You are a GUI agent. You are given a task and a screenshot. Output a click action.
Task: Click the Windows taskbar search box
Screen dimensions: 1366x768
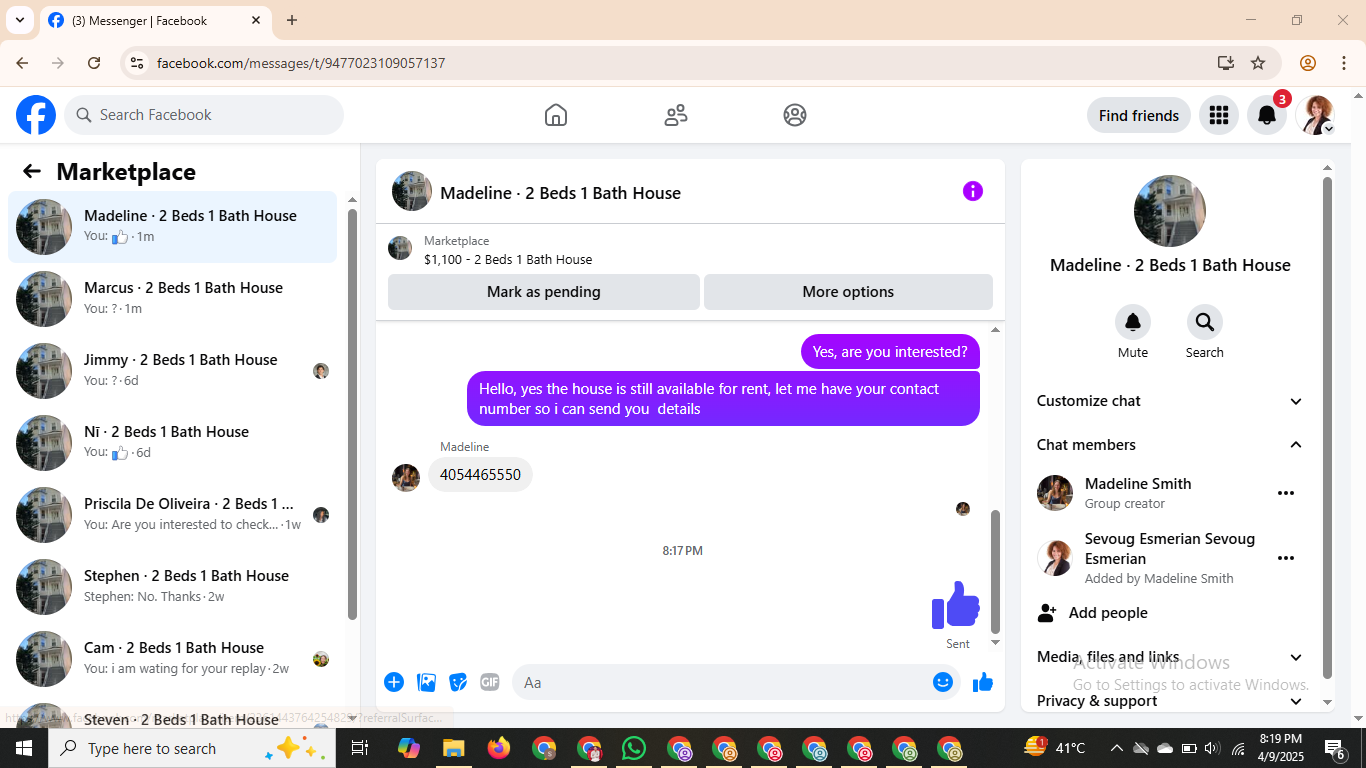(x=192, y=748)
